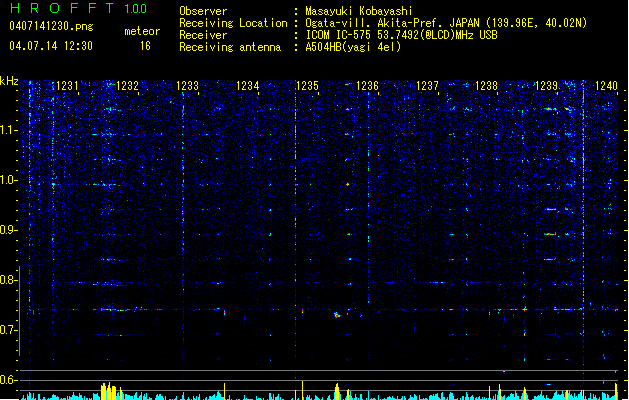
Task: Select the meteor count 16
Action: point(145,46)
